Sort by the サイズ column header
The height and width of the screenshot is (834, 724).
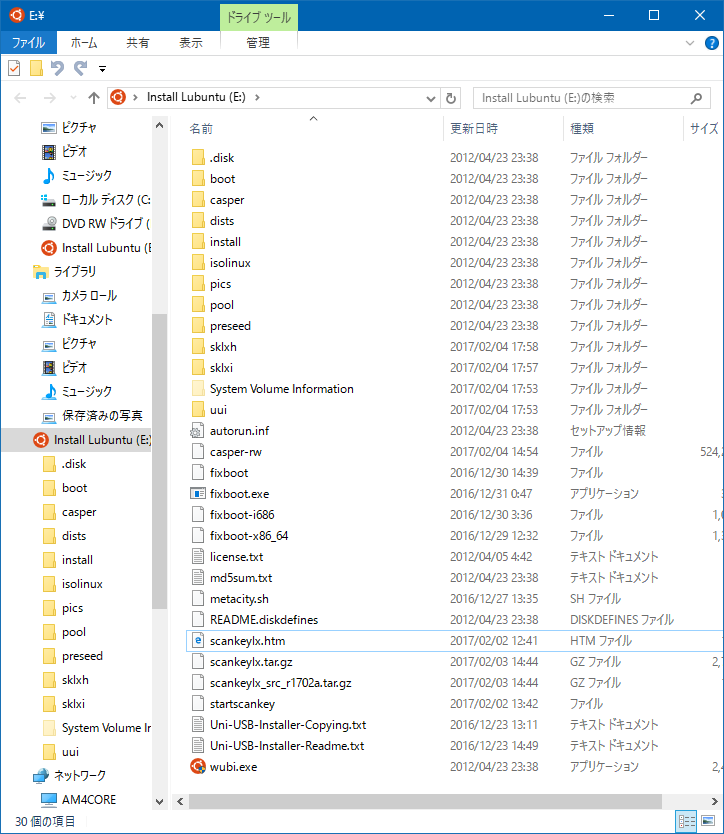pos(704,129)
